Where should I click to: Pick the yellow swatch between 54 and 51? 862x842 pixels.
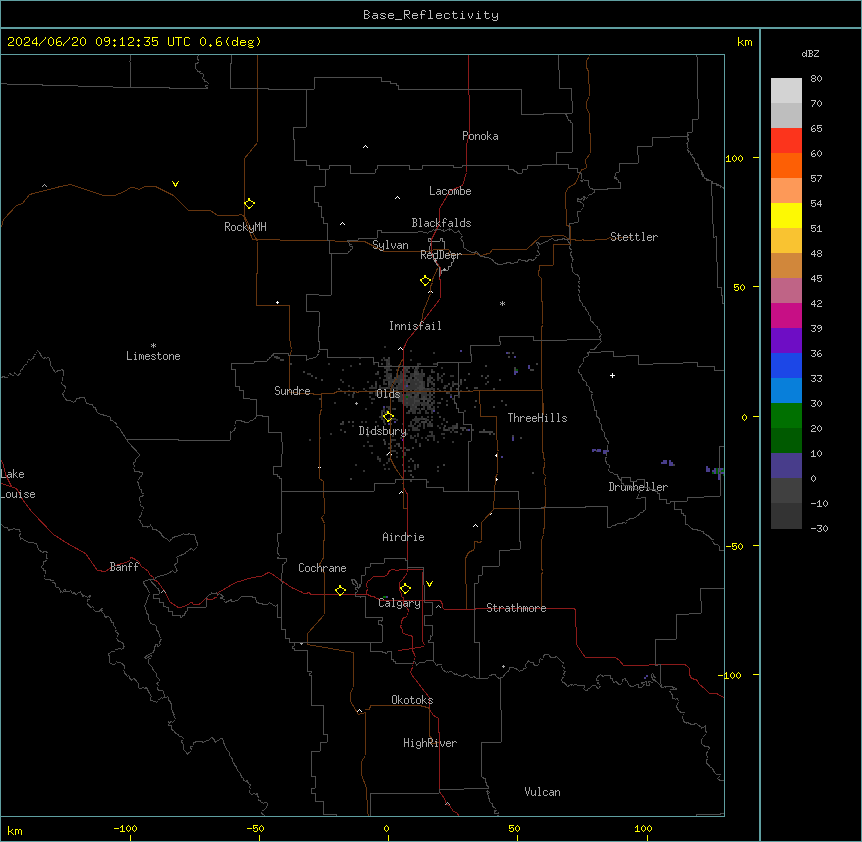point(786,215)
